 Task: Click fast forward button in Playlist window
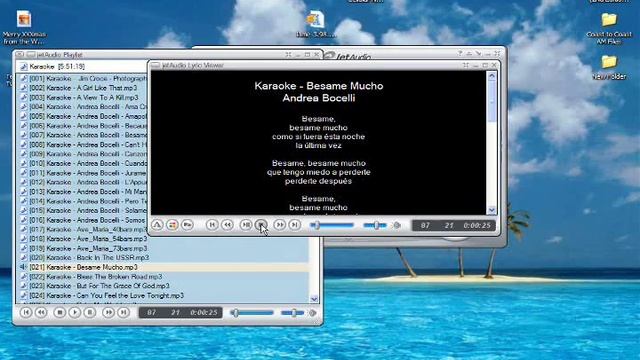[x=108, y=312]
